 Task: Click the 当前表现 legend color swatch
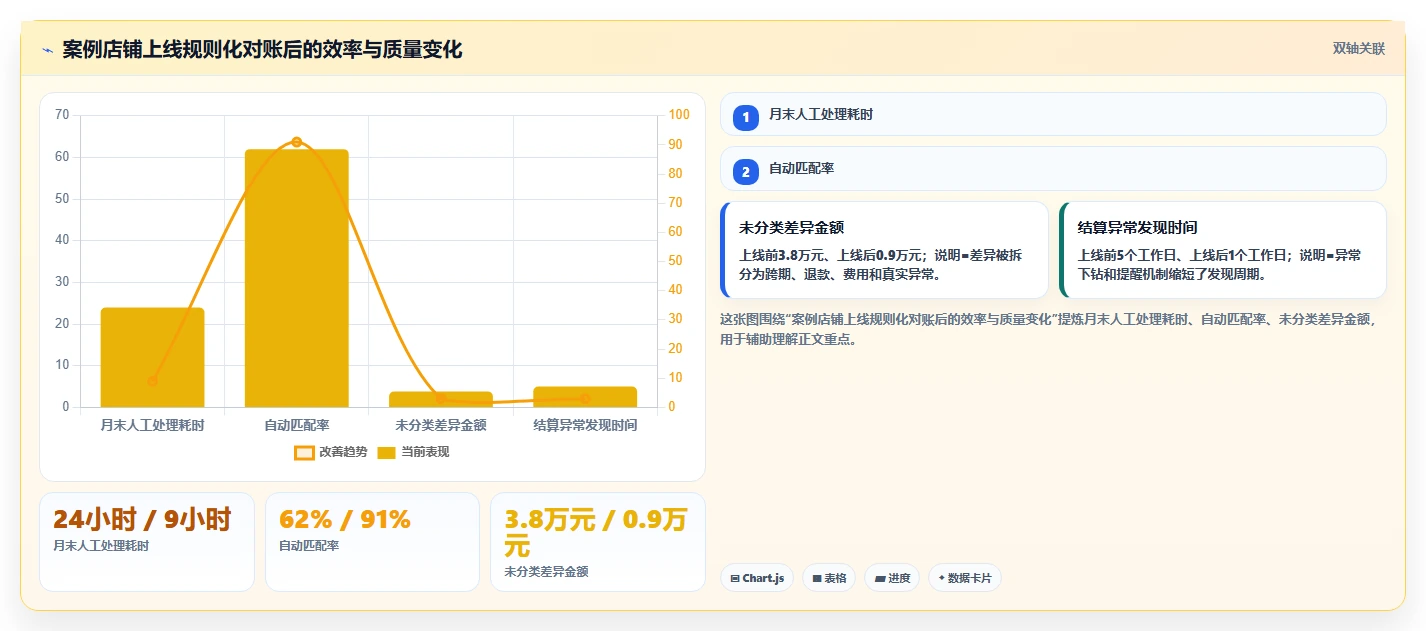(x=387, y=453)
